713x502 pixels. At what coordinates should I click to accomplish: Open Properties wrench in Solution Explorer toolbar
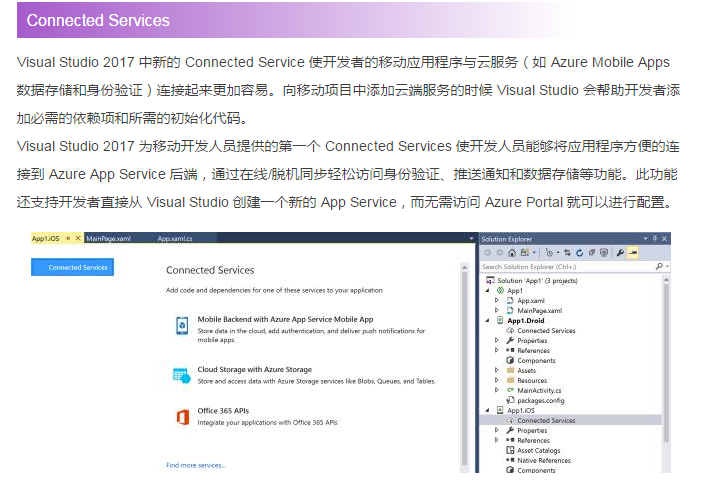click(x=620, y=253)
